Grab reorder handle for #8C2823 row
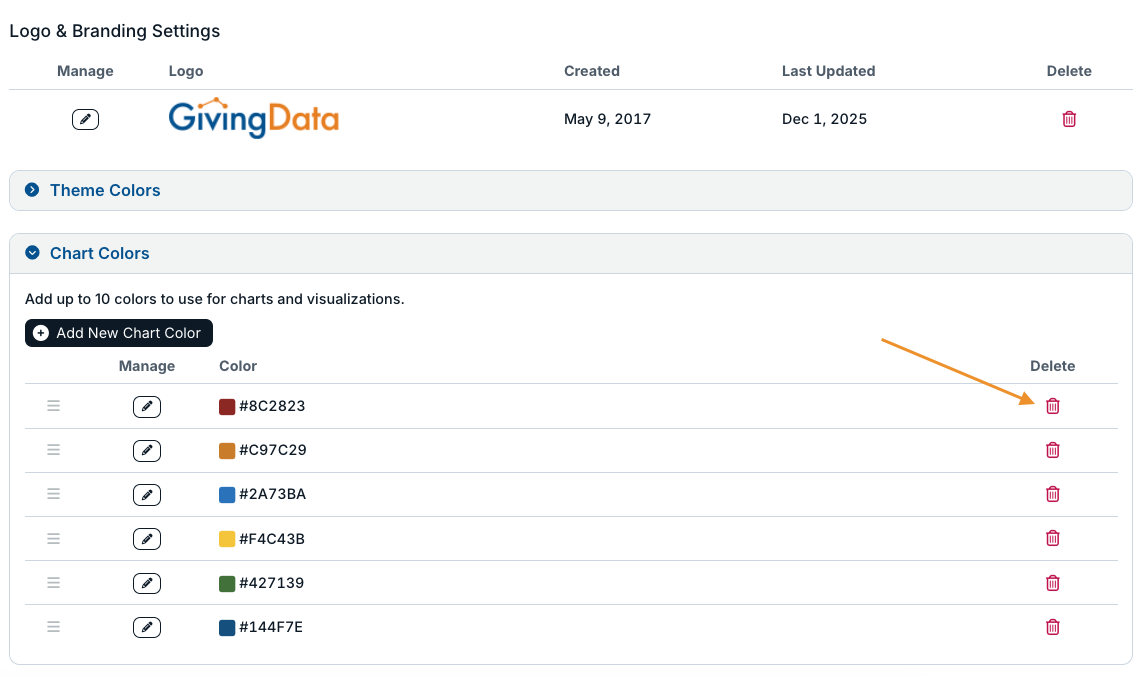The width and height of the screenshot is (1142, 676). click(53, 406)
